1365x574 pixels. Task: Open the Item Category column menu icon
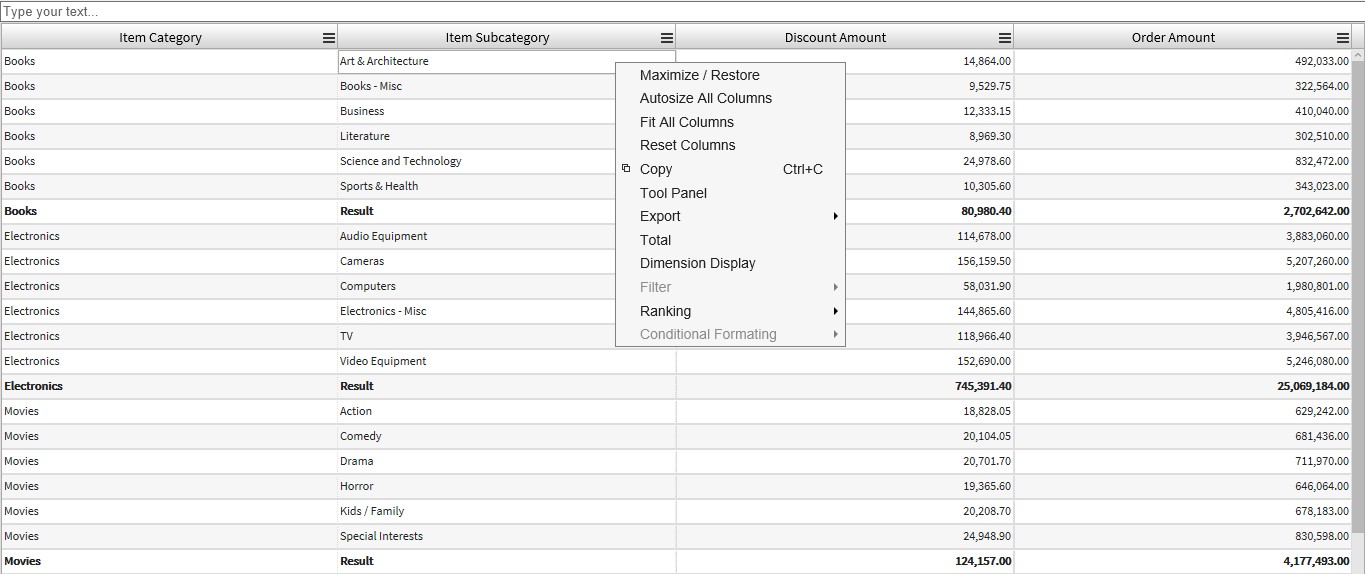point(328,38)
